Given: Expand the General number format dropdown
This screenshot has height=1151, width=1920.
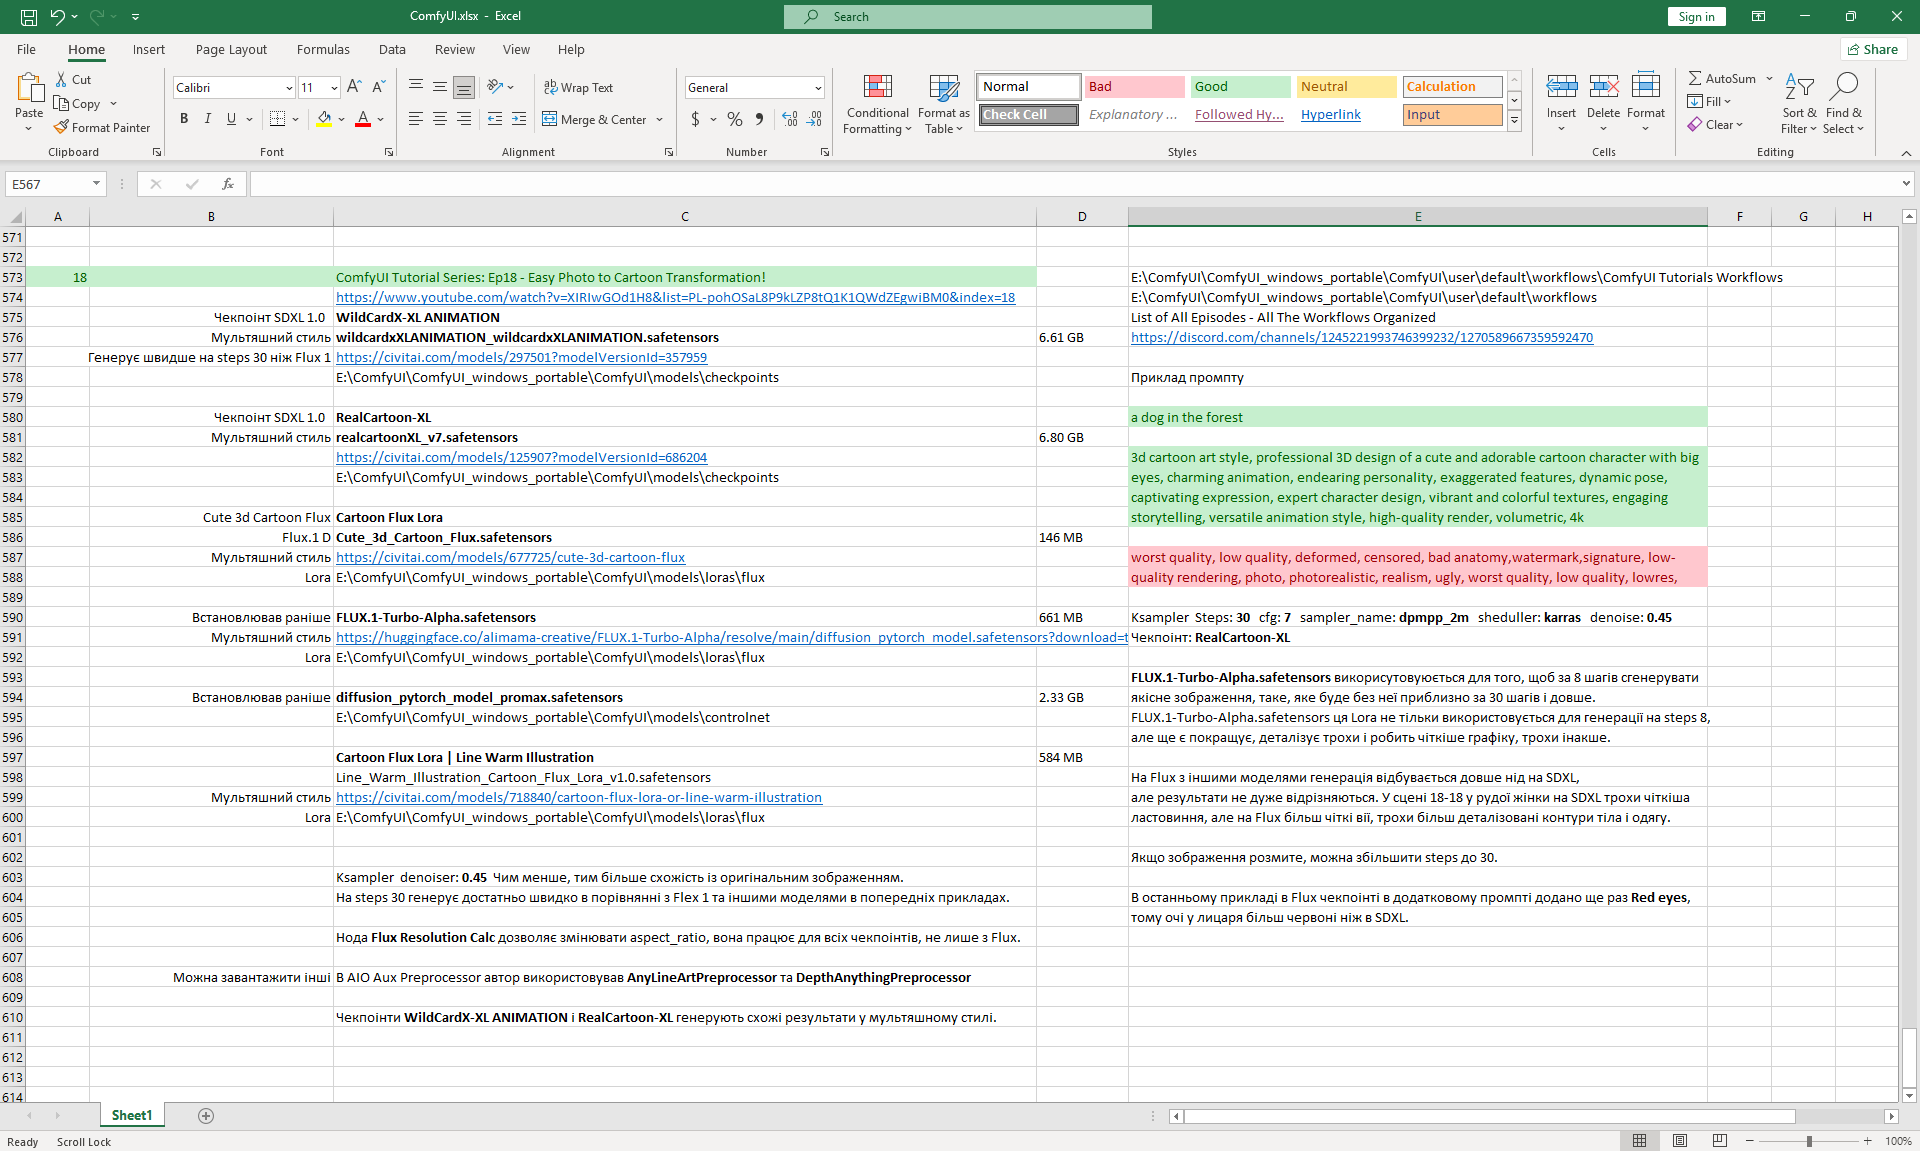Looking at the screenshot, I should [x=817, y=88].
